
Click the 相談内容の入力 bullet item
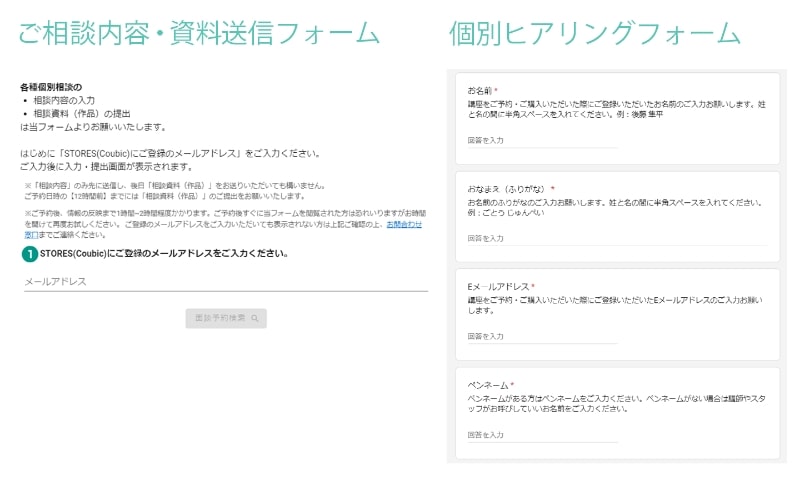point(64,100)
